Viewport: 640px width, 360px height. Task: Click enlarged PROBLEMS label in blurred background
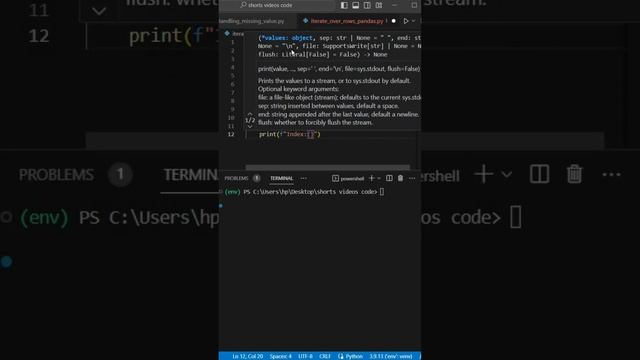click(x=56, y=175)
